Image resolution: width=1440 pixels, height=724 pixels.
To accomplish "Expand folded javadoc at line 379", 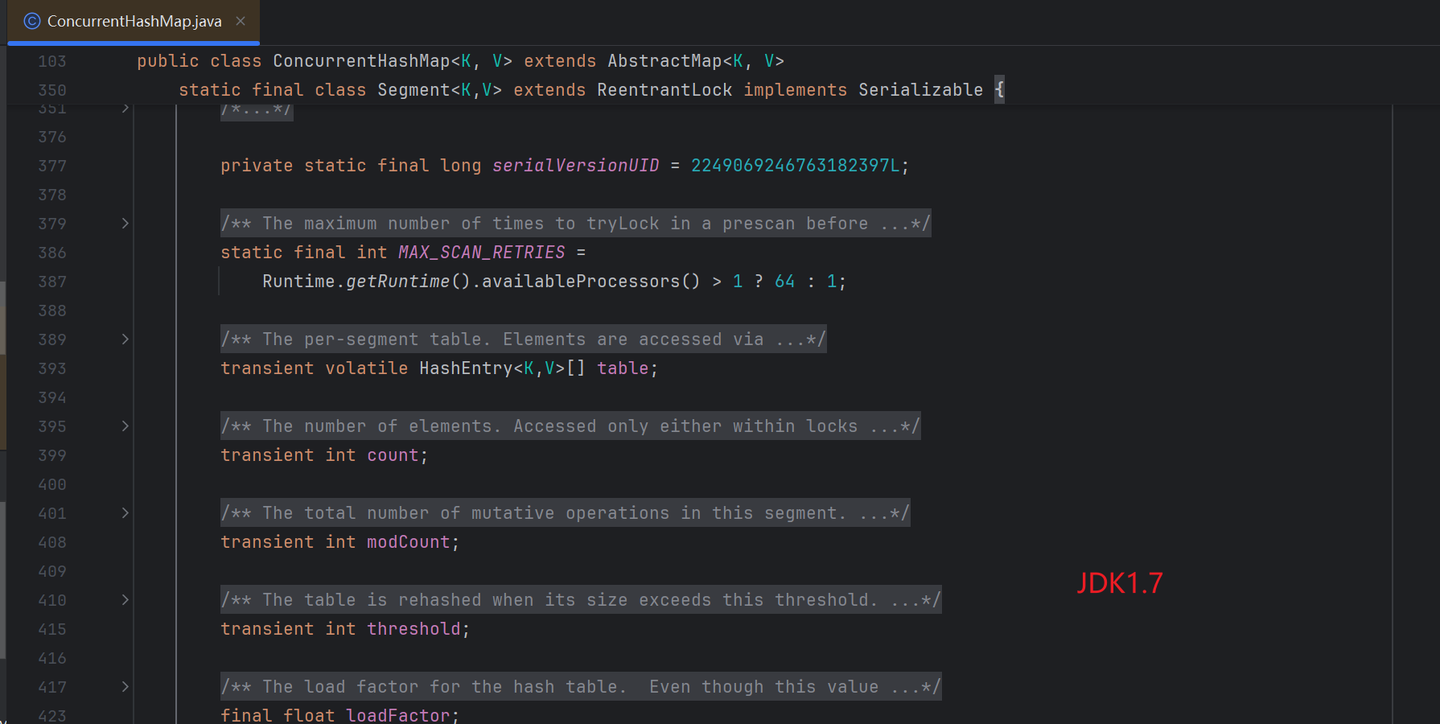I will 125,223.
